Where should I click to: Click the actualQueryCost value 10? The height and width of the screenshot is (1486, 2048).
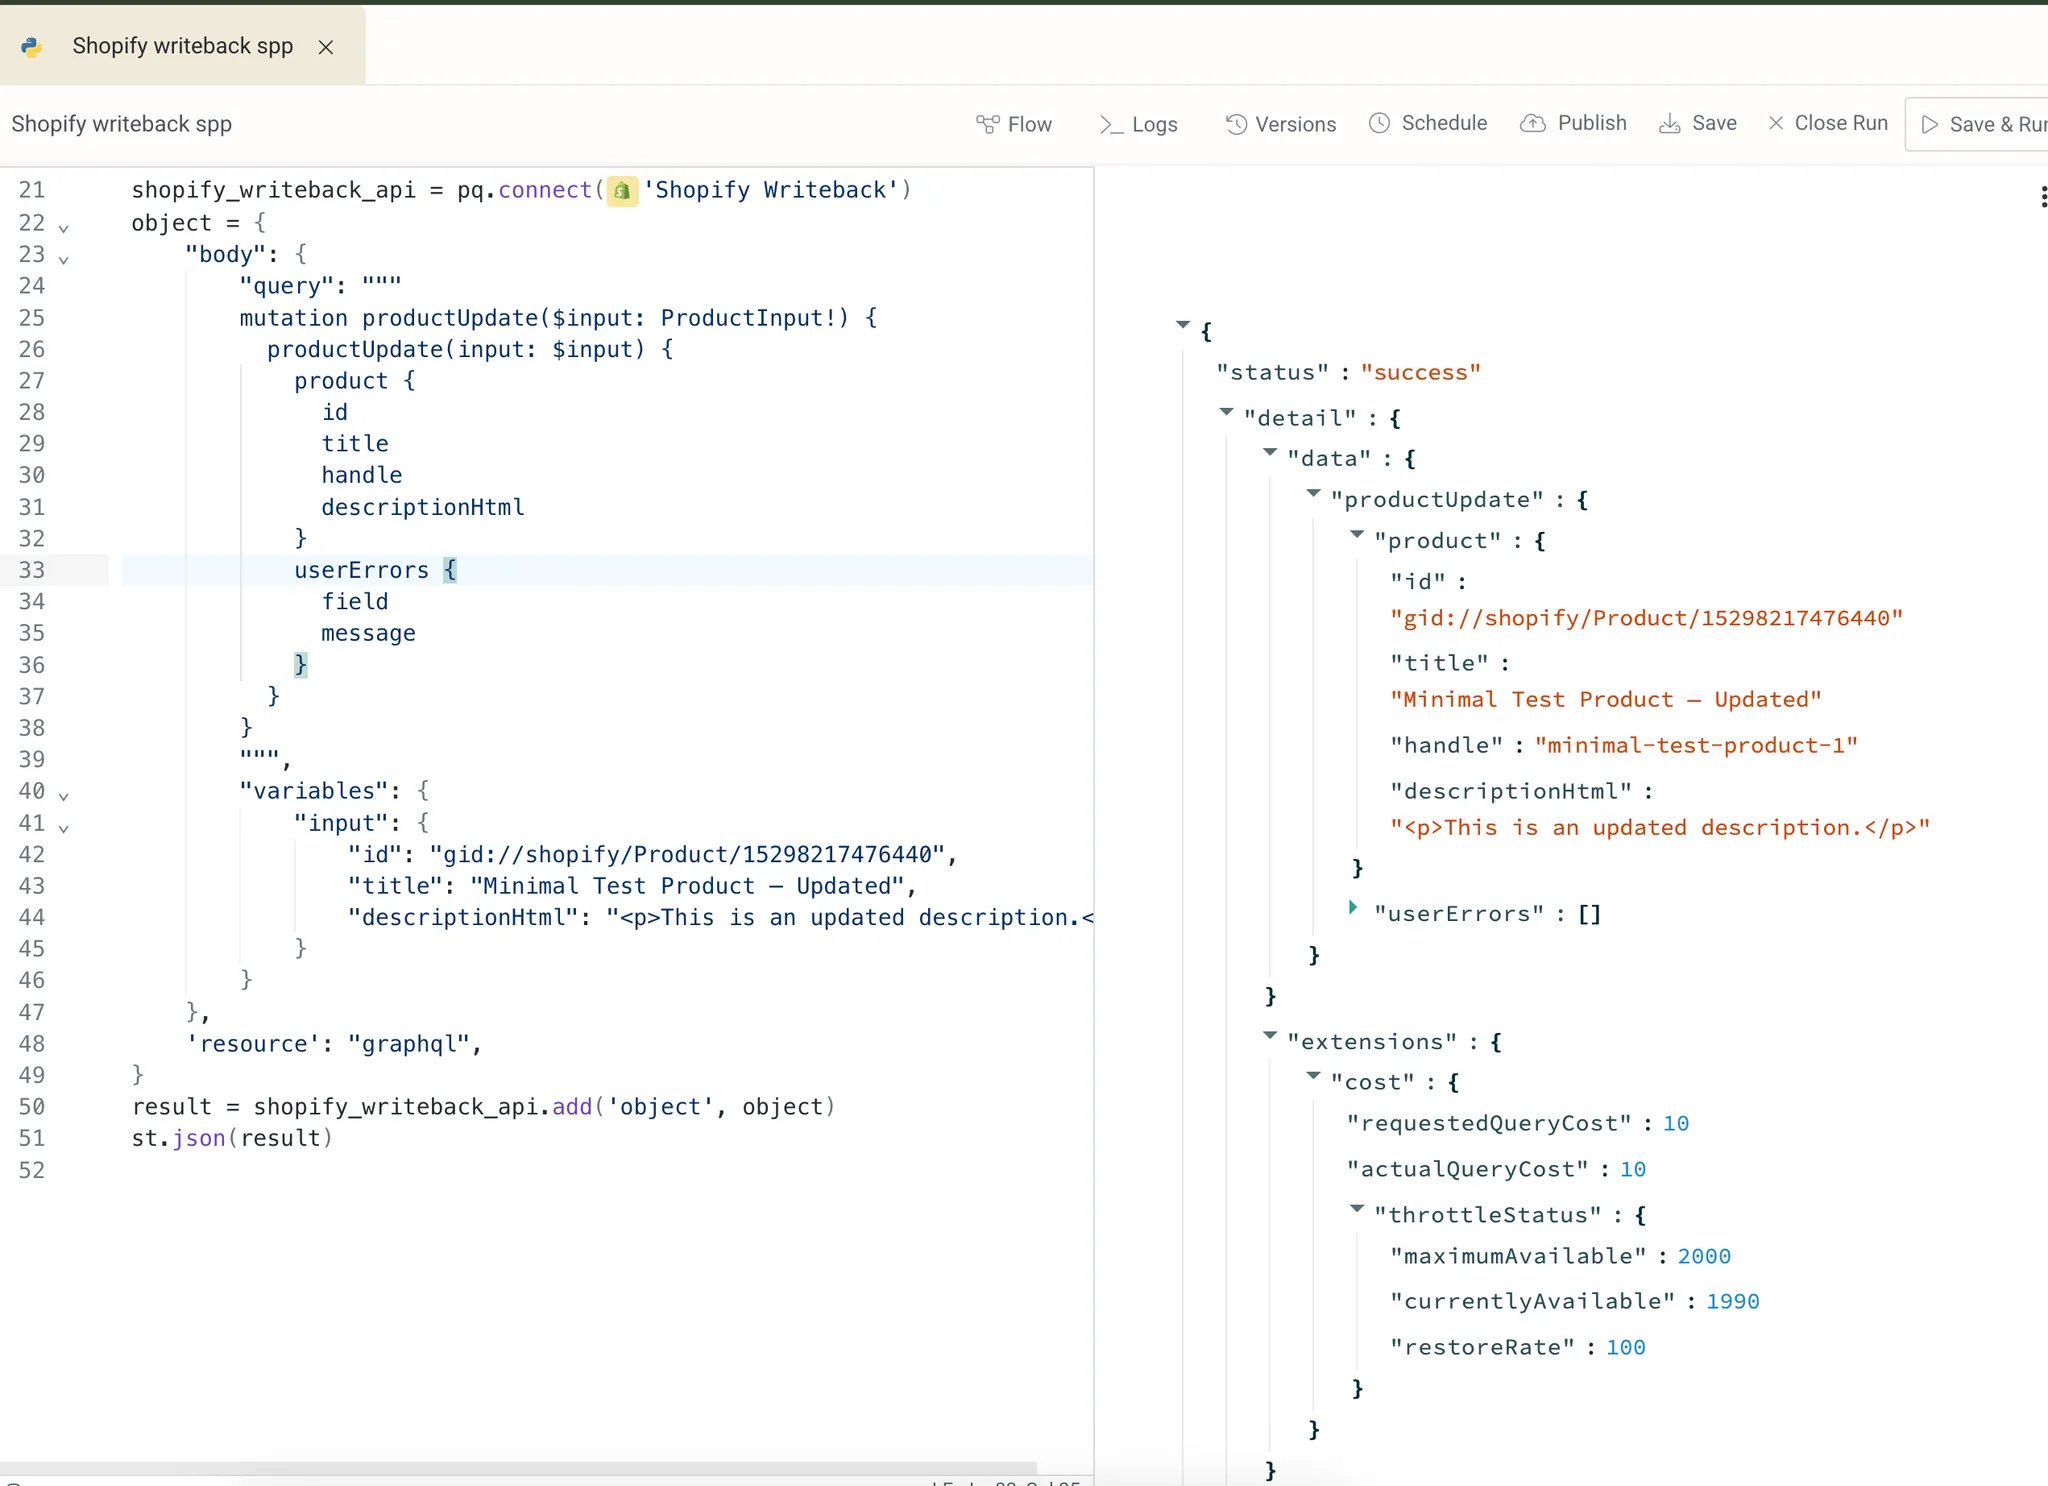click(x=1633, y=1170)
